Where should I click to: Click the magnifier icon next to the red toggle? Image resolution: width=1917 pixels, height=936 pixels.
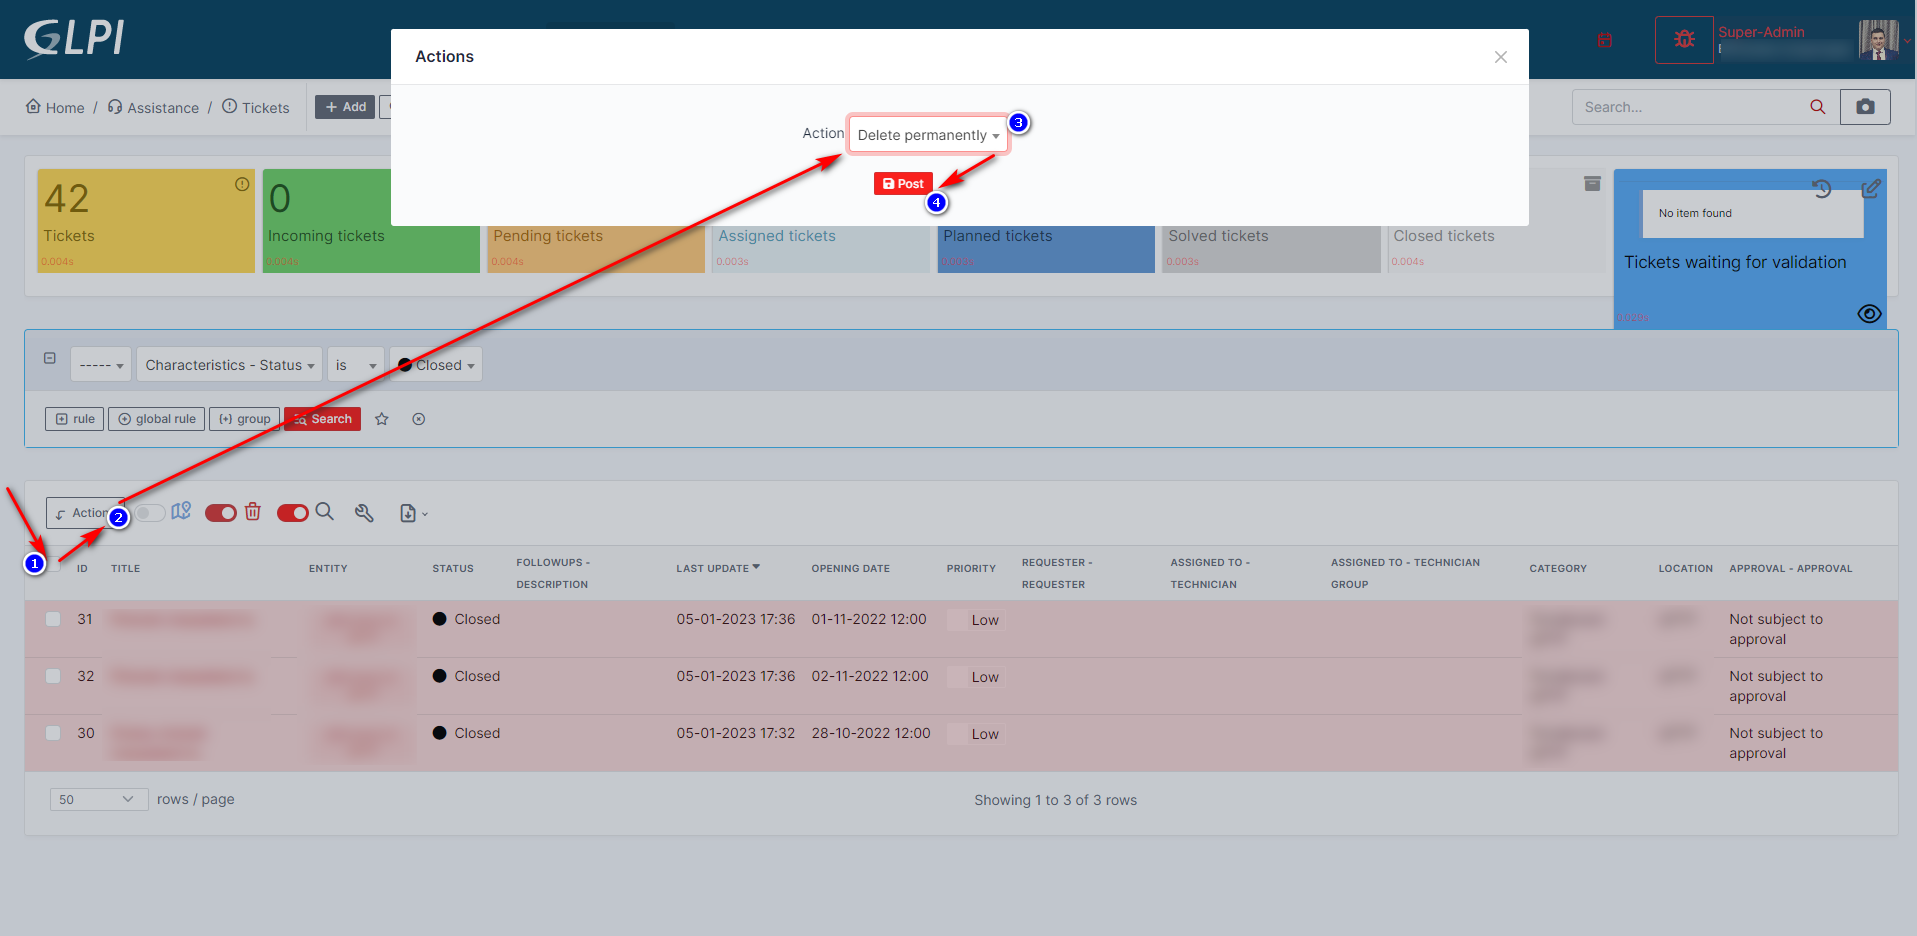(325, 512)
